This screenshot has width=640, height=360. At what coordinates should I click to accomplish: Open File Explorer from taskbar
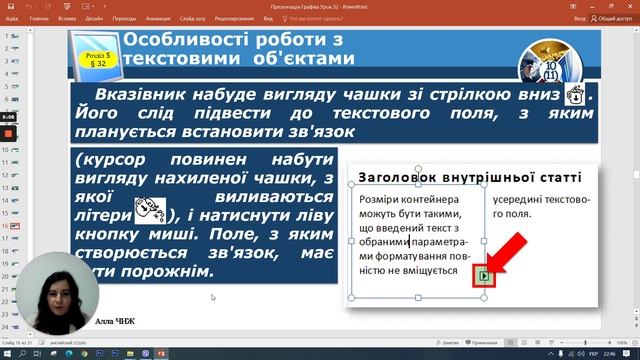point(130,354)
